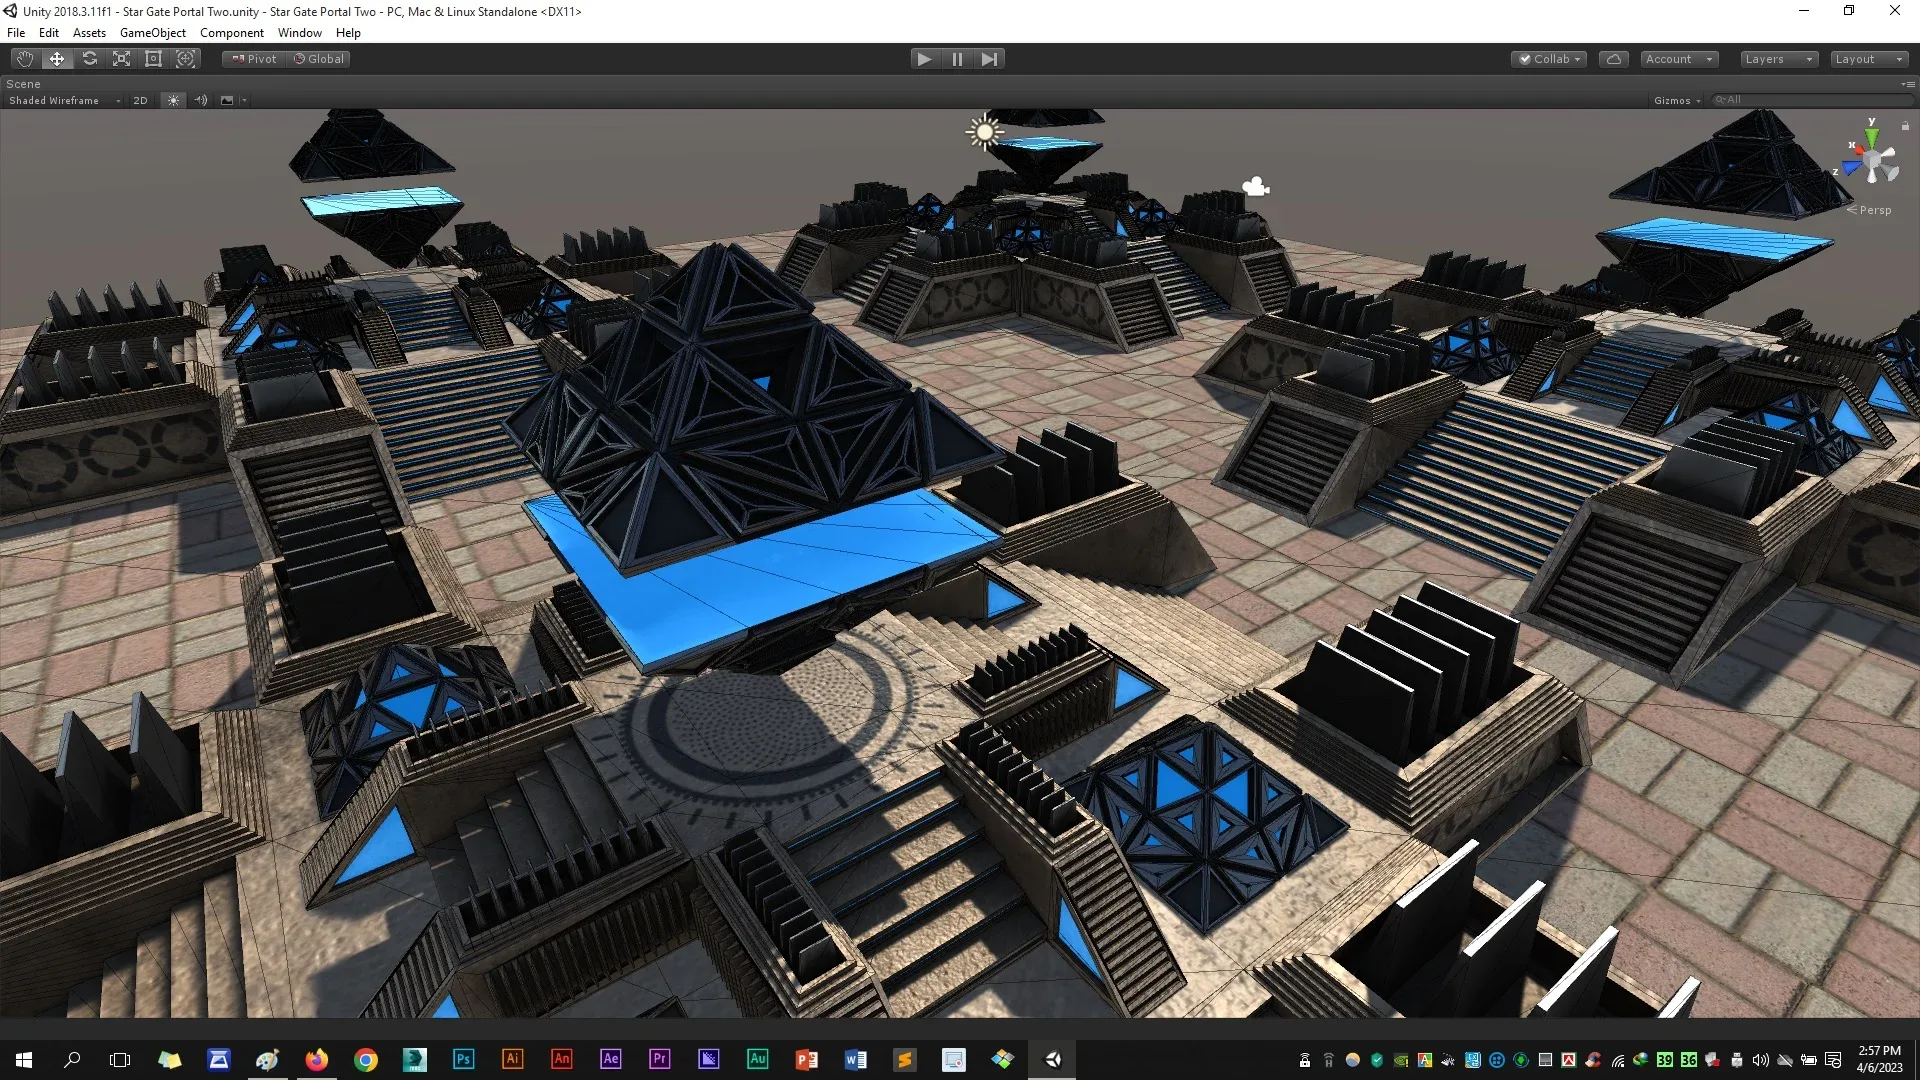Select the directional light sun gizmo
This screenshot has width=1920, height=1080.
pyautogui.click(x=985, y=132)
